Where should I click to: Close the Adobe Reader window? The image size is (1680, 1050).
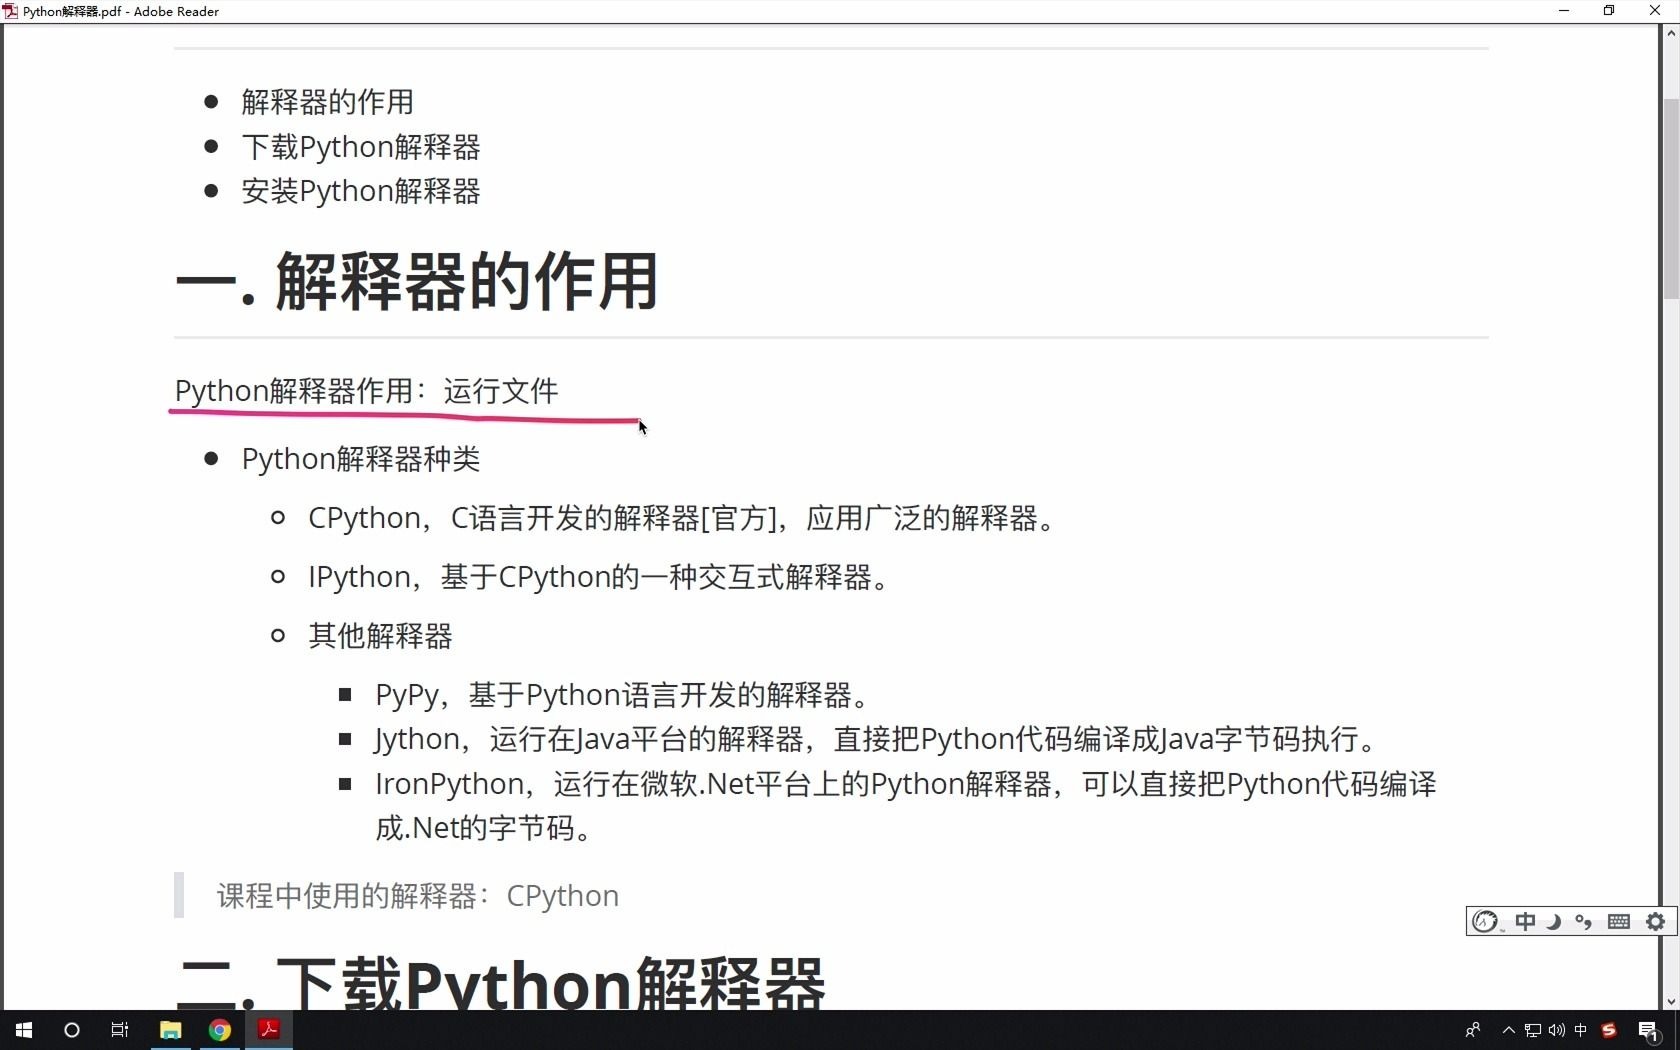[1655, 11]
